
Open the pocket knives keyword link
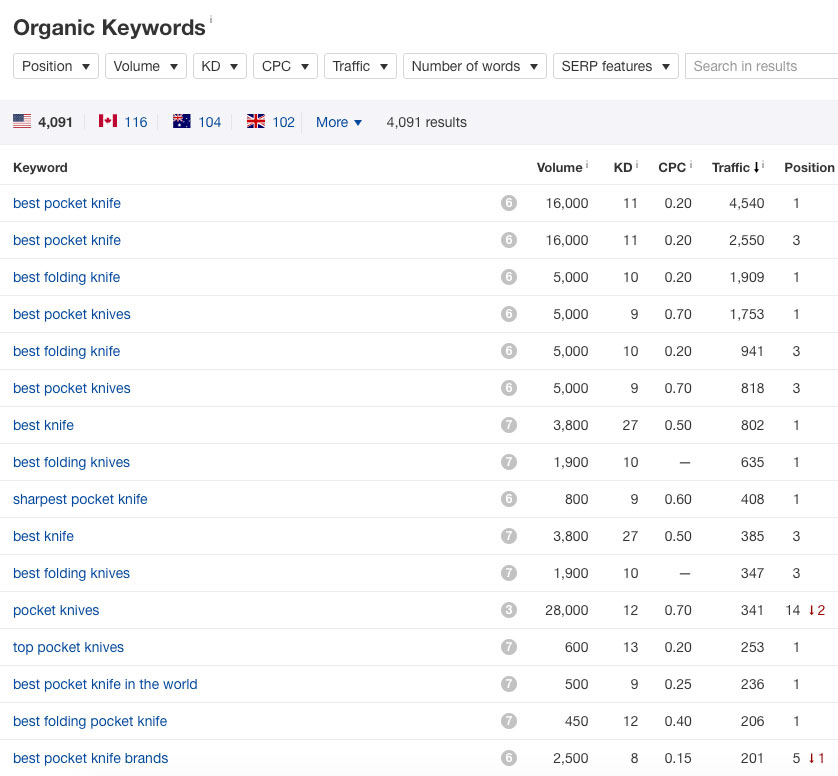pyautogui.click(x=56, y=610)
